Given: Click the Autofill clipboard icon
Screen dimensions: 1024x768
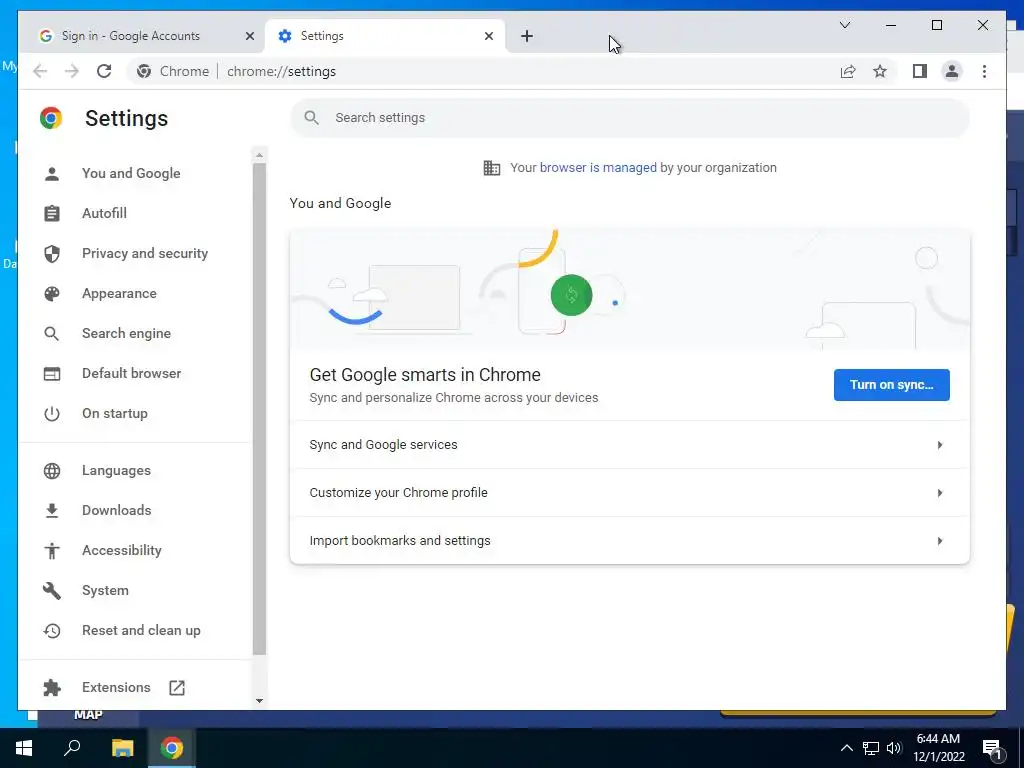Looking at the screenshot, I should pos(52,214).
